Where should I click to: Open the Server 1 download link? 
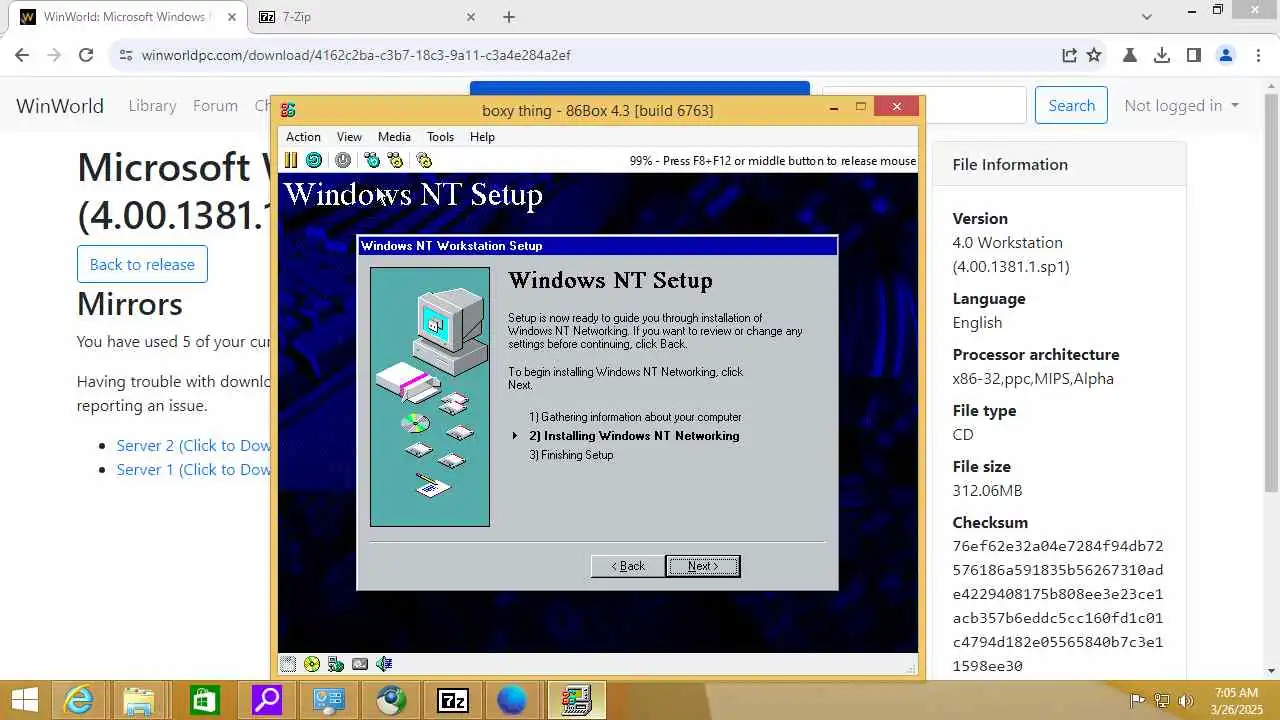point(194,470)
